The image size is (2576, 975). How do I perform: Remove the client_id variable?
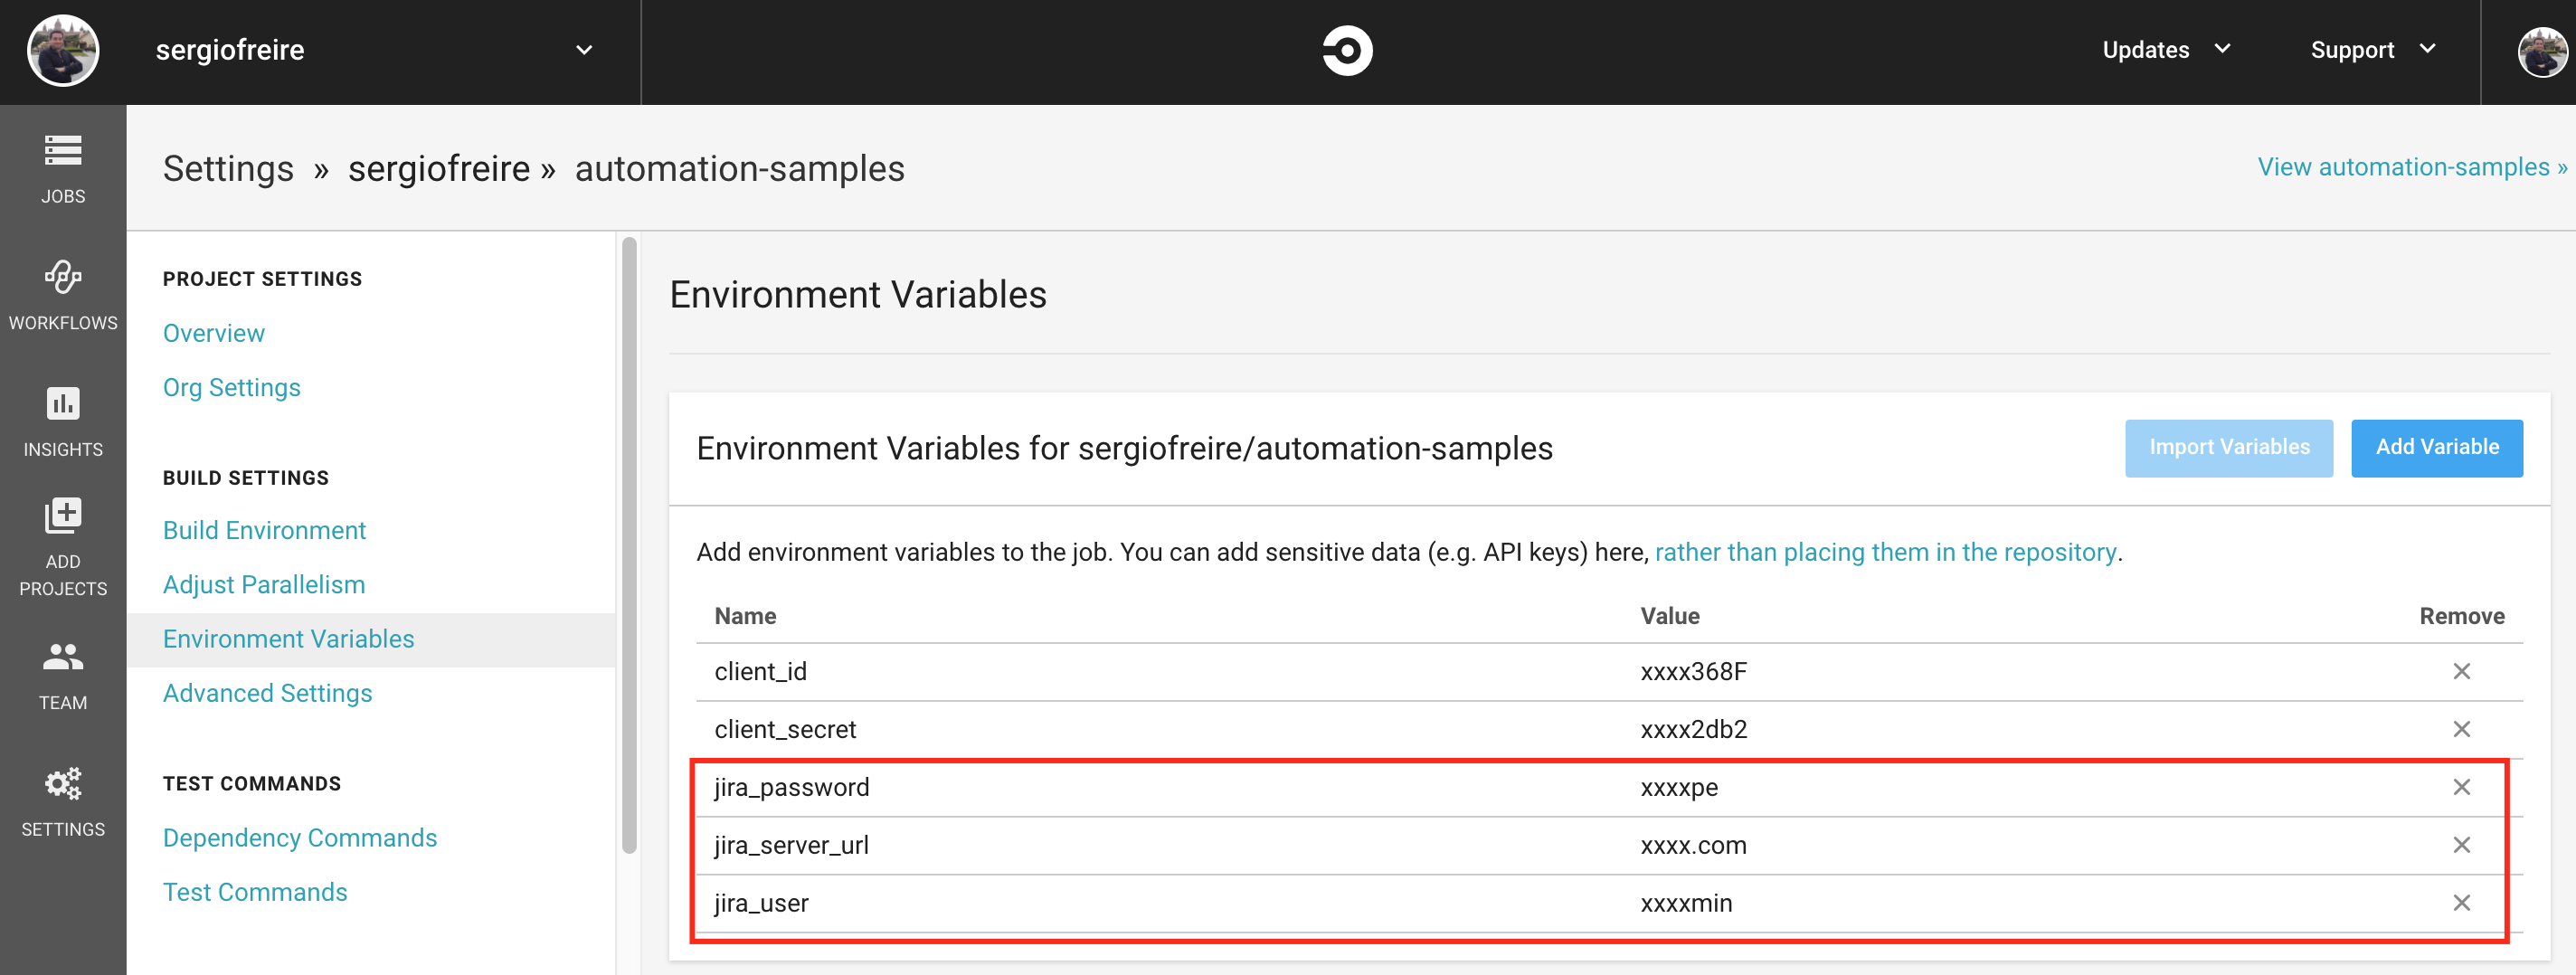[2461, 671]
